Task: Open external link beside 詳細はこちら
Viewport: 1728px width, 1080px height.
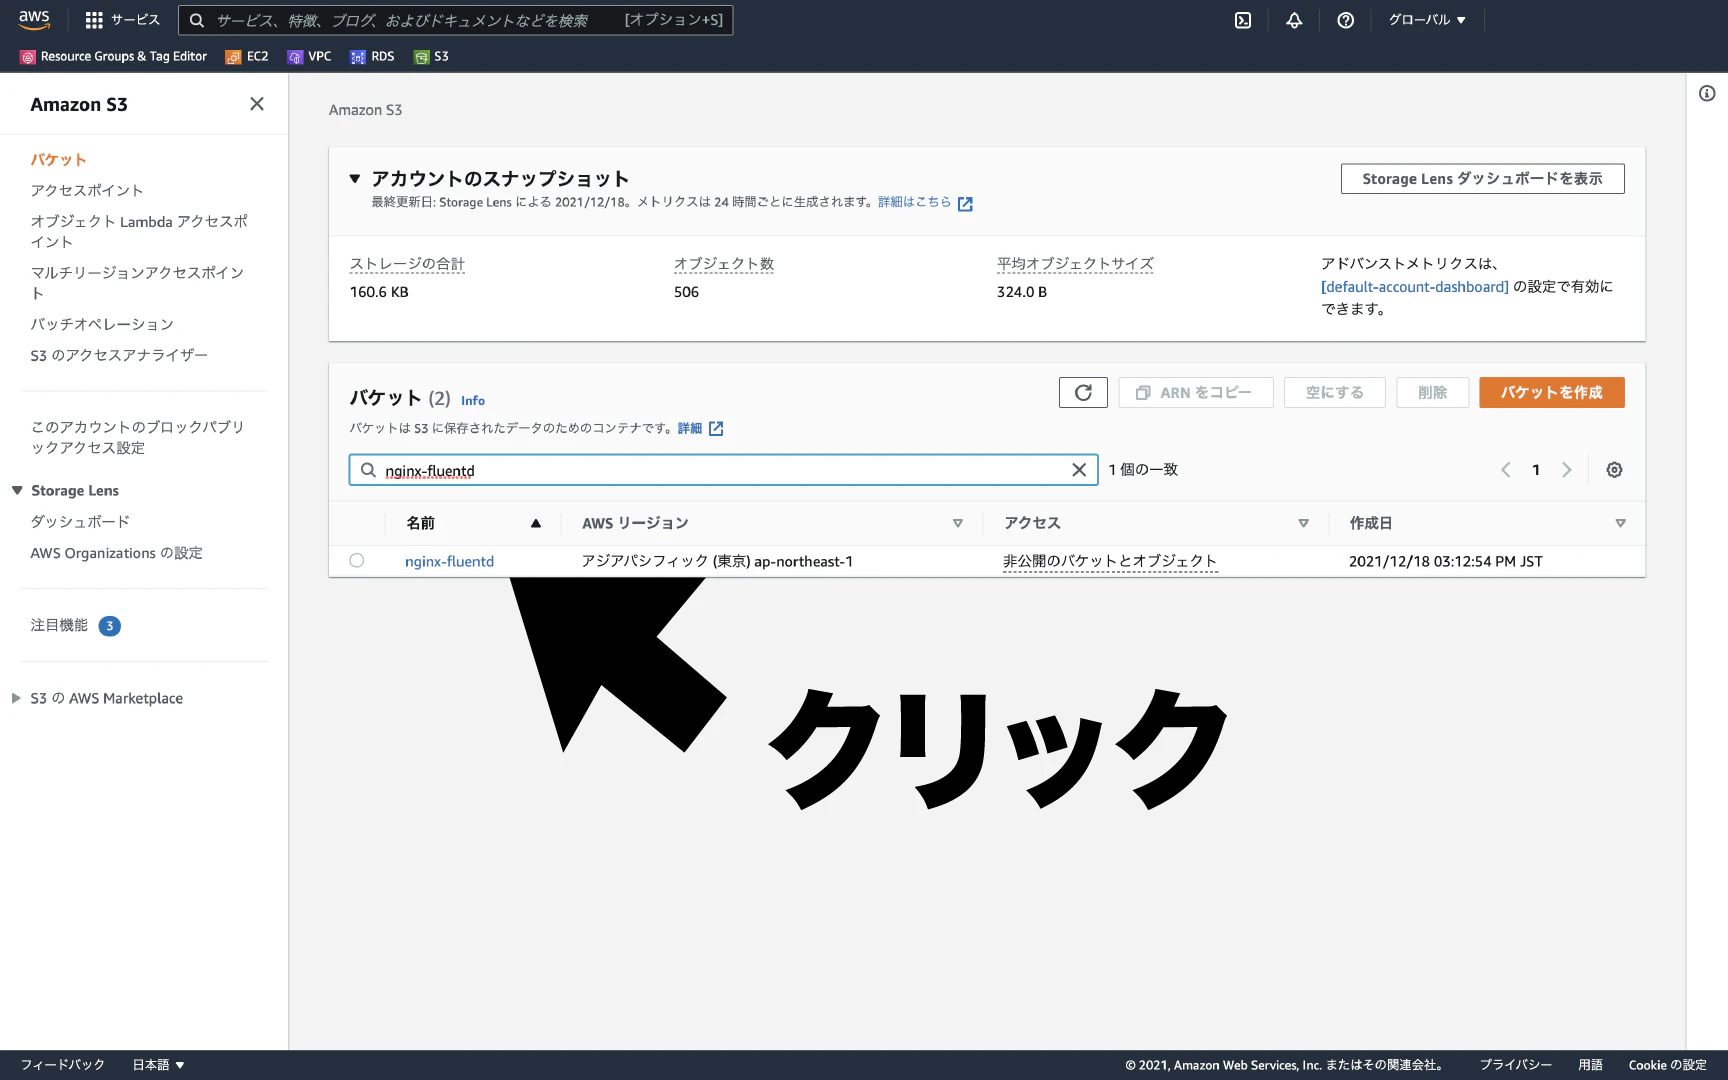Action: 965,204
